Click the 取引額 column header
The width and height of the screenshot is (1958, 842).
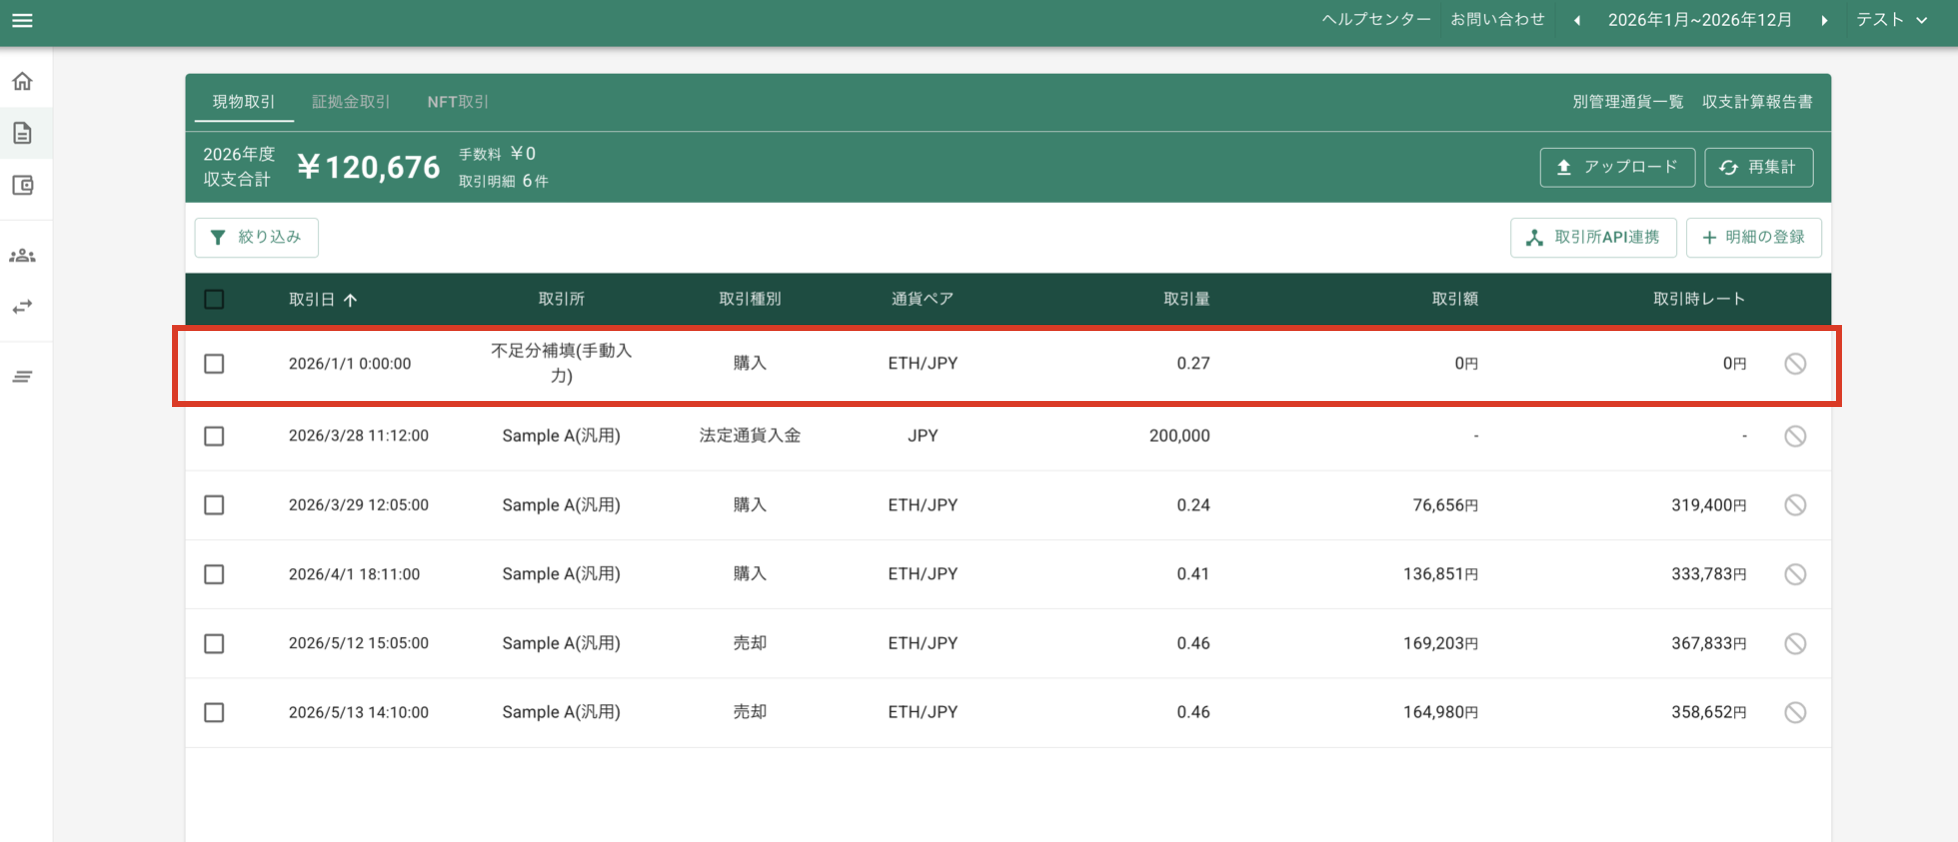(x=1455, y=299)
